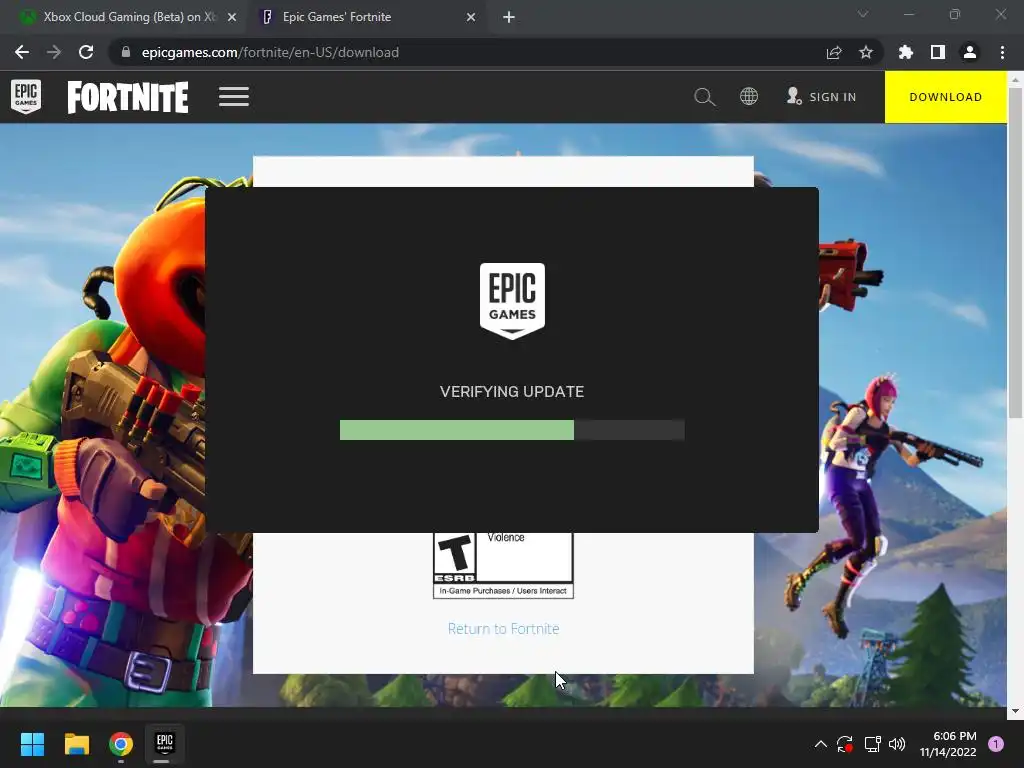Image resolution: width=1024 pixels, height=768 pixels.
Task: Open a new browser tab
Action: click(509, 17)
